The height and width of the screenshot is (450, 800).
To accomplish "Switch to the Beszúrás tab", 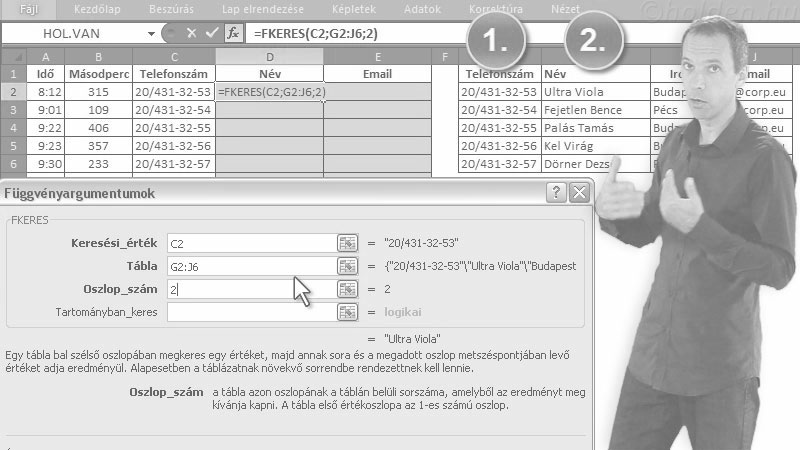I will [x=171, y=9].
